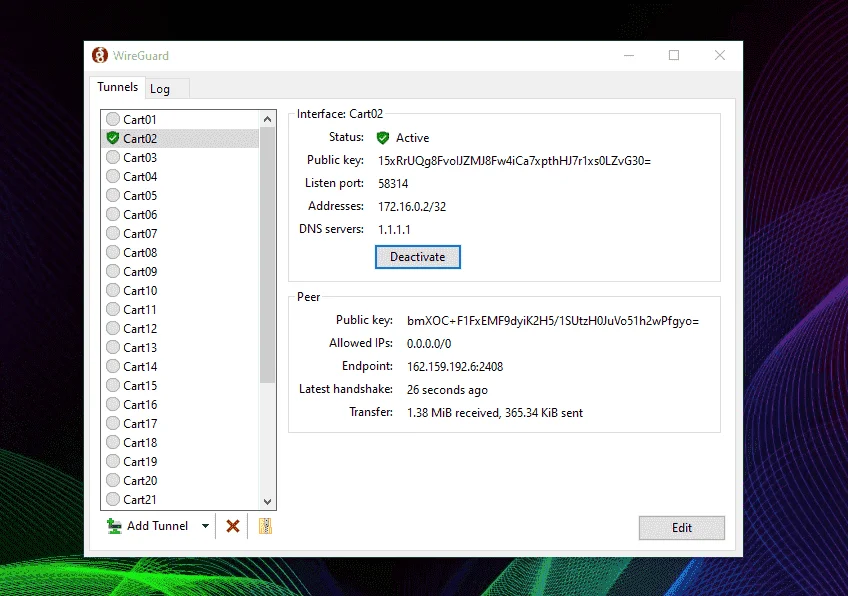This screenshot has width=848, height=596.
Task: Remove selected tunnel with red X
Action: point(233,526)
